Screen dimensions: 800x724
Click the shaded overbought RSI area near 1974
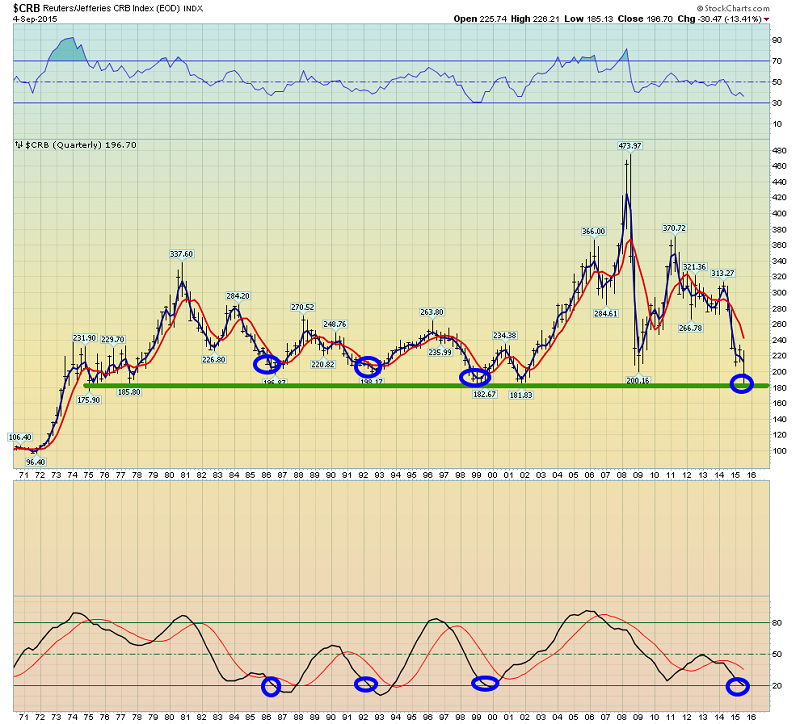(x=67, y=49)
